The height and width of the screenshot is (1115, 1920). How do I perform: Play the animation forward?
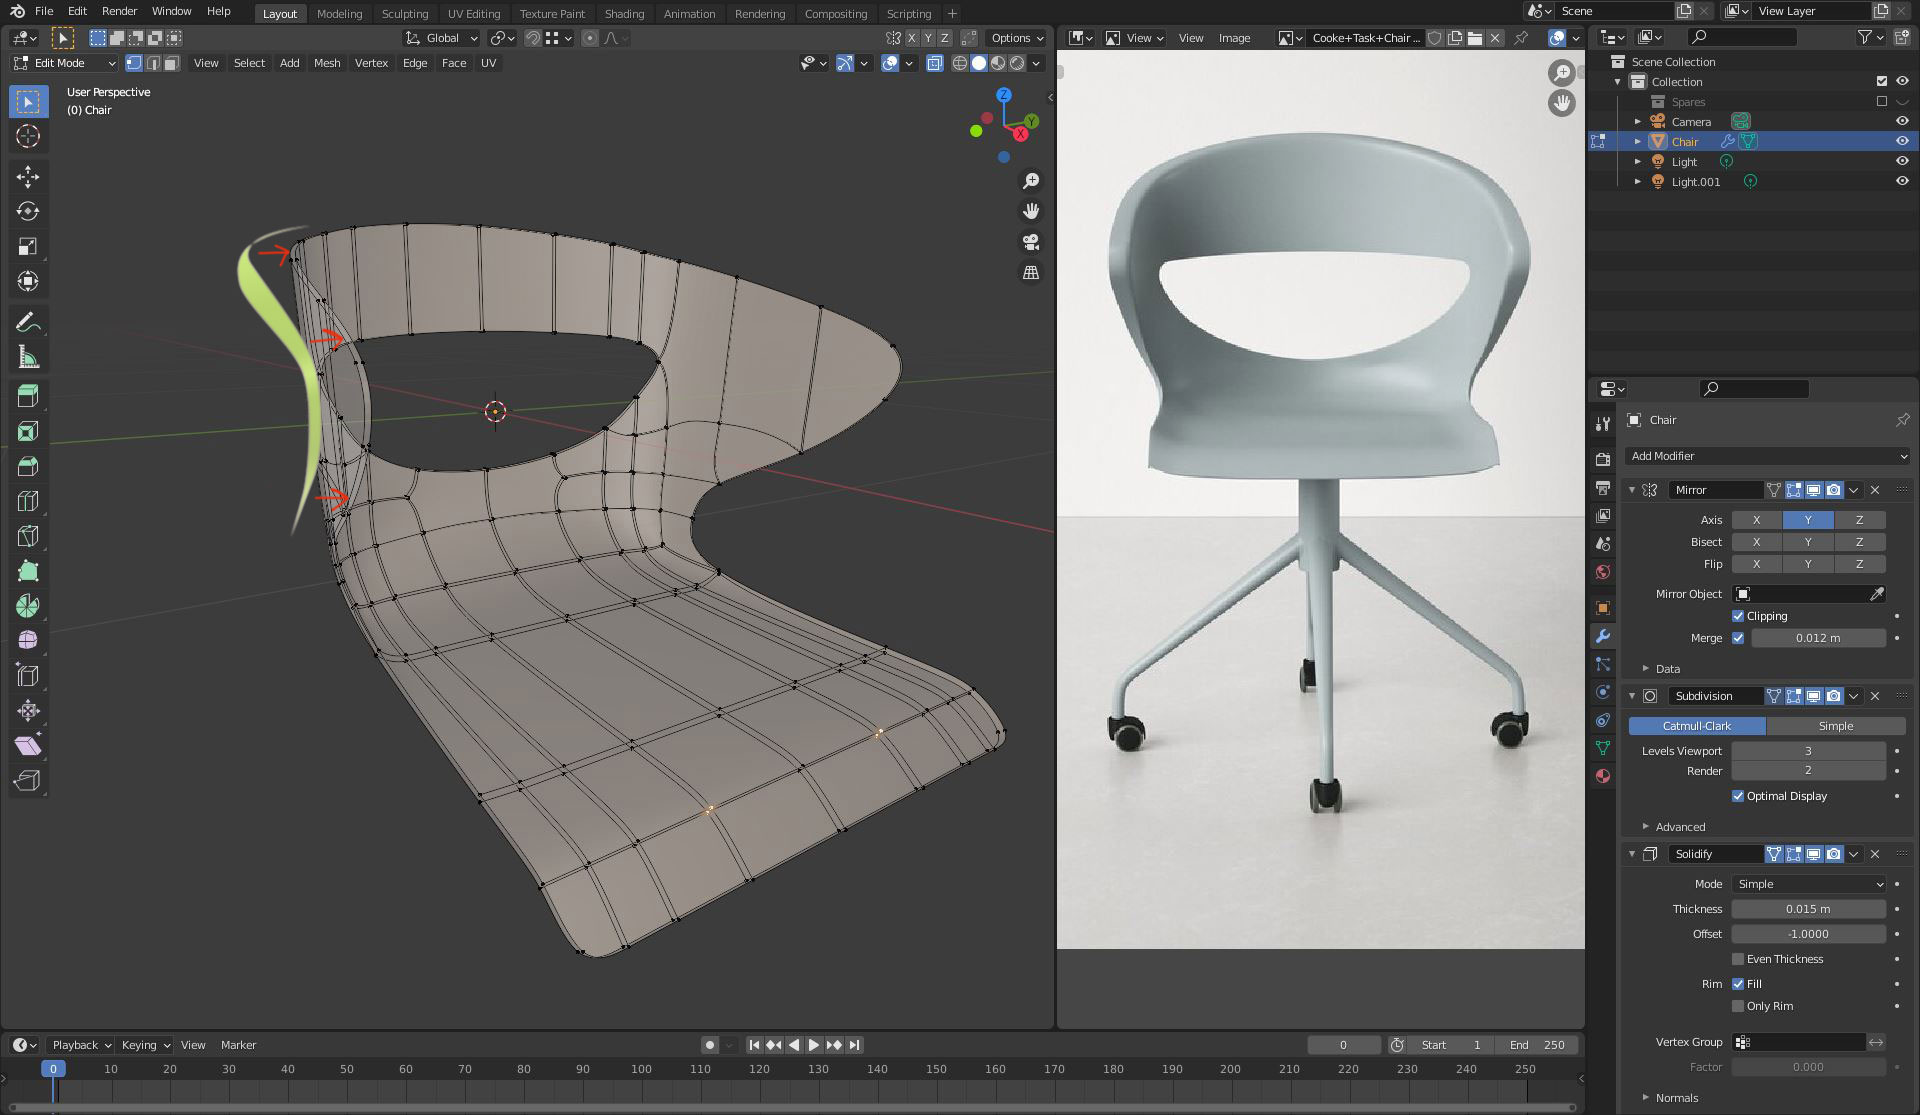click(814, 1045)
